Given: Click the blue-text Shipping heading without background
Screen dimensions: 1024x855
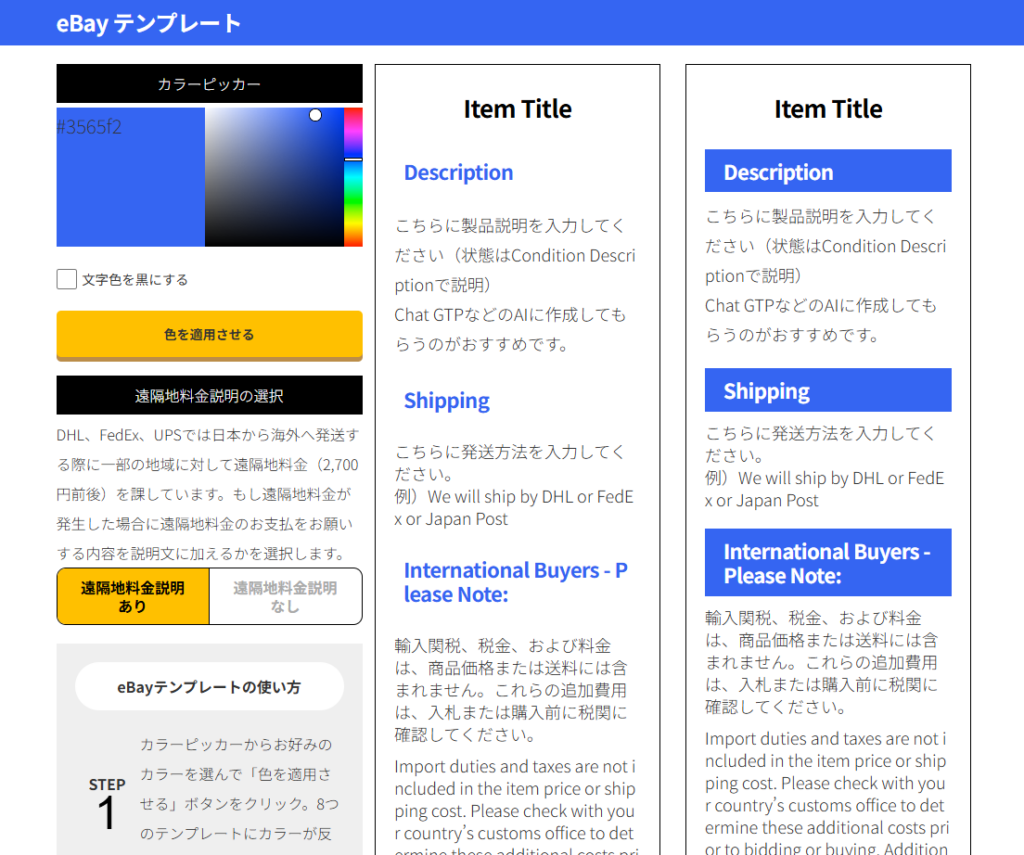Looking at the screenshot, I should coord(446,401).
